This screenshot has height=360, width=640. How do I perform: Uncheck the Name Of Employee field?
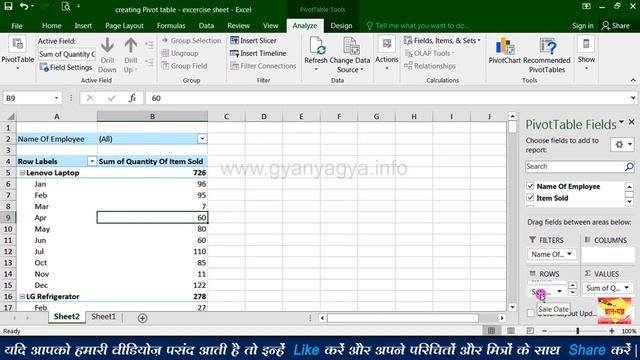point(530,186)
